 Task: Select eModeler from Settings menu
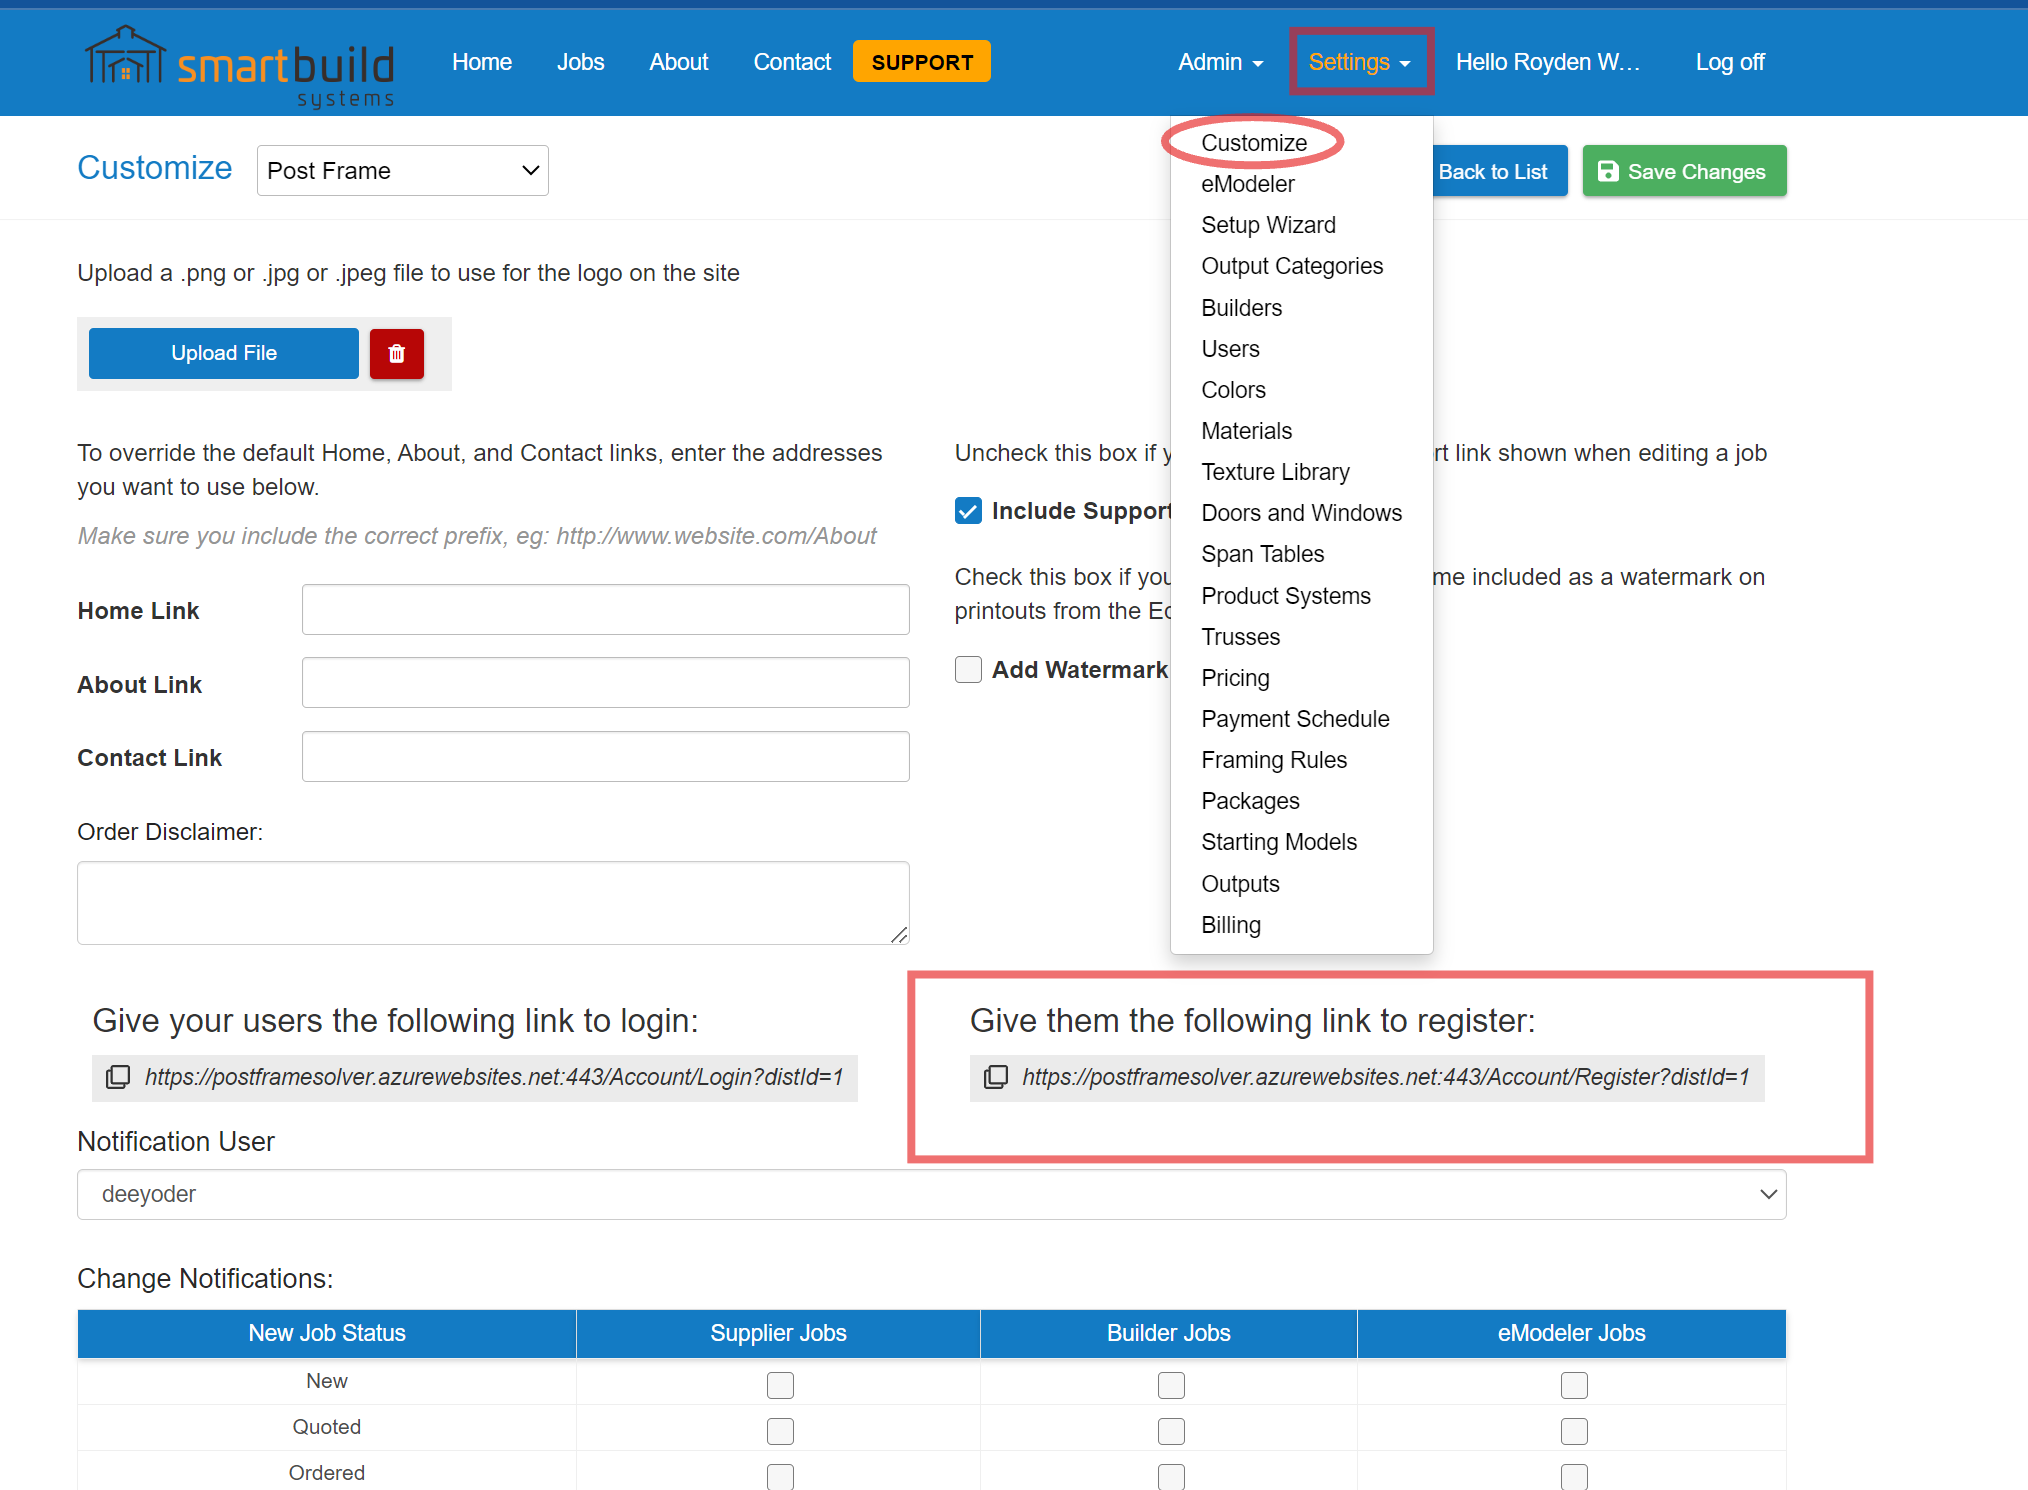pyautogui.click(x=1247, y=184)
